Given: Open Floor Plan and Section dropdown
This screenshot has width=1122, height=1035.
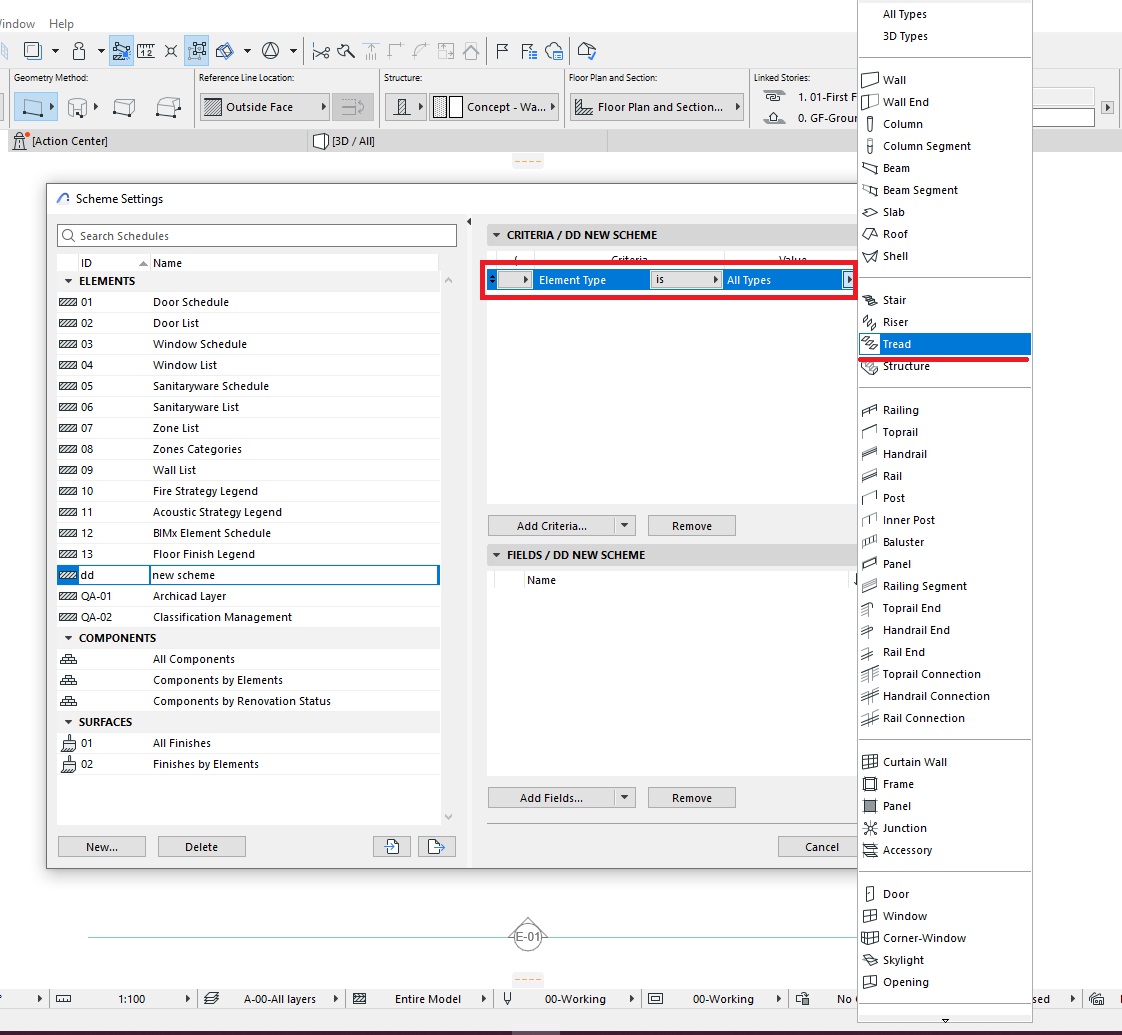Looking at the screenshot, I should [x=657, y=107].
